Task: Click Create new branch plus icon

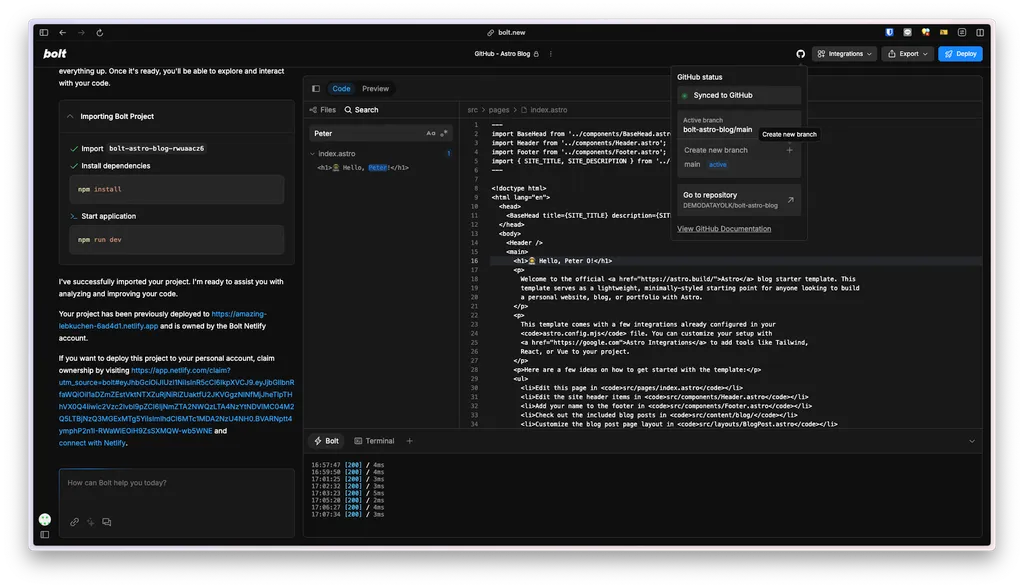Action: pyautogui.click(x=790, y=150)
